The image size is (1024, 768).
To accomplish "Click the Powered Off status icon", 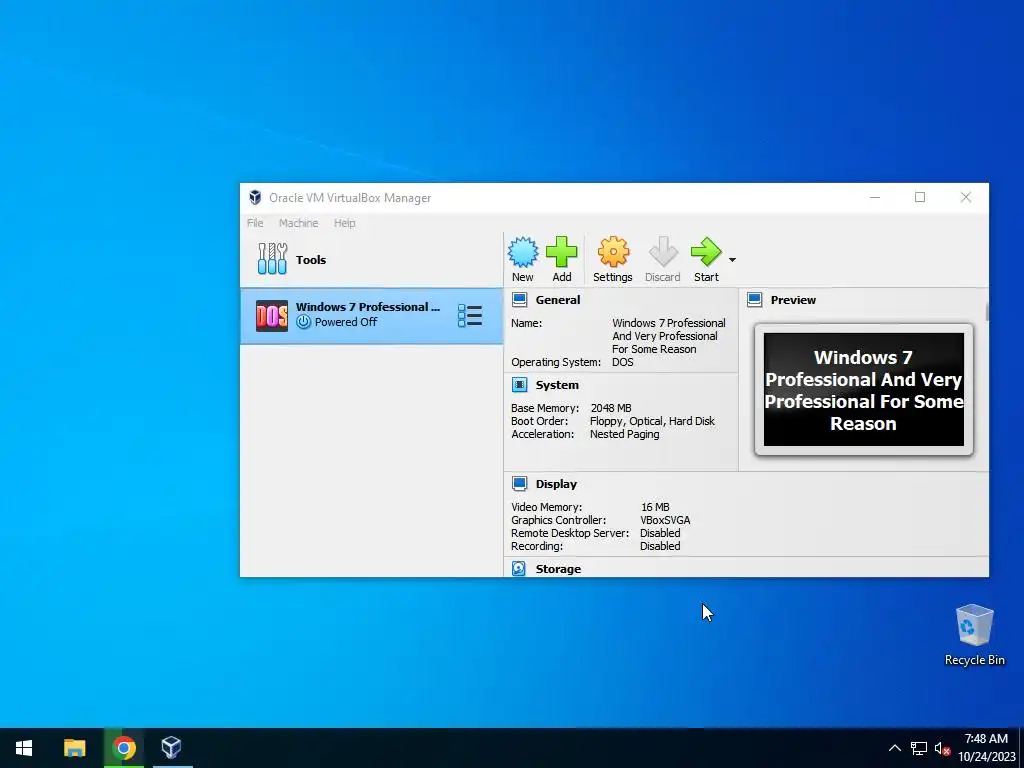I will [x=303, y=322].
